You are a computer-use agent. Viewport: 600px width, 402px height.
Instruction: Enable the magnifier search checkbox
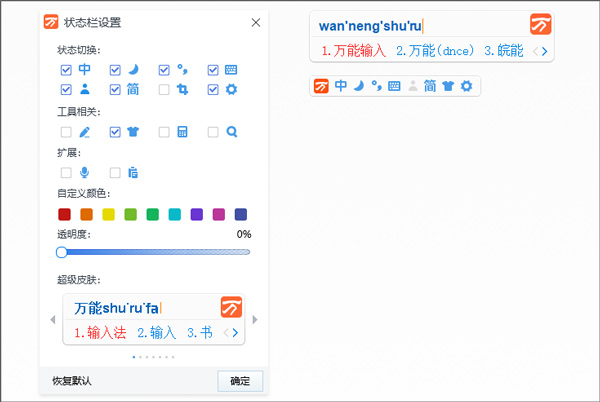coord(213,132)
